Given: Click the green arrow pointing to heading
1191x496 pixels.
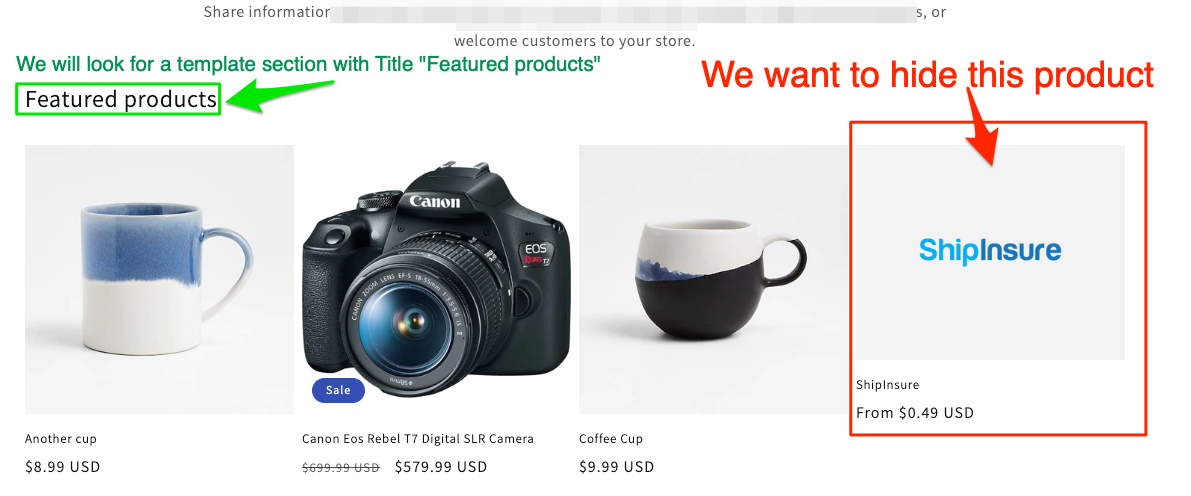Looking at the screenshot, I should point(280,96).
